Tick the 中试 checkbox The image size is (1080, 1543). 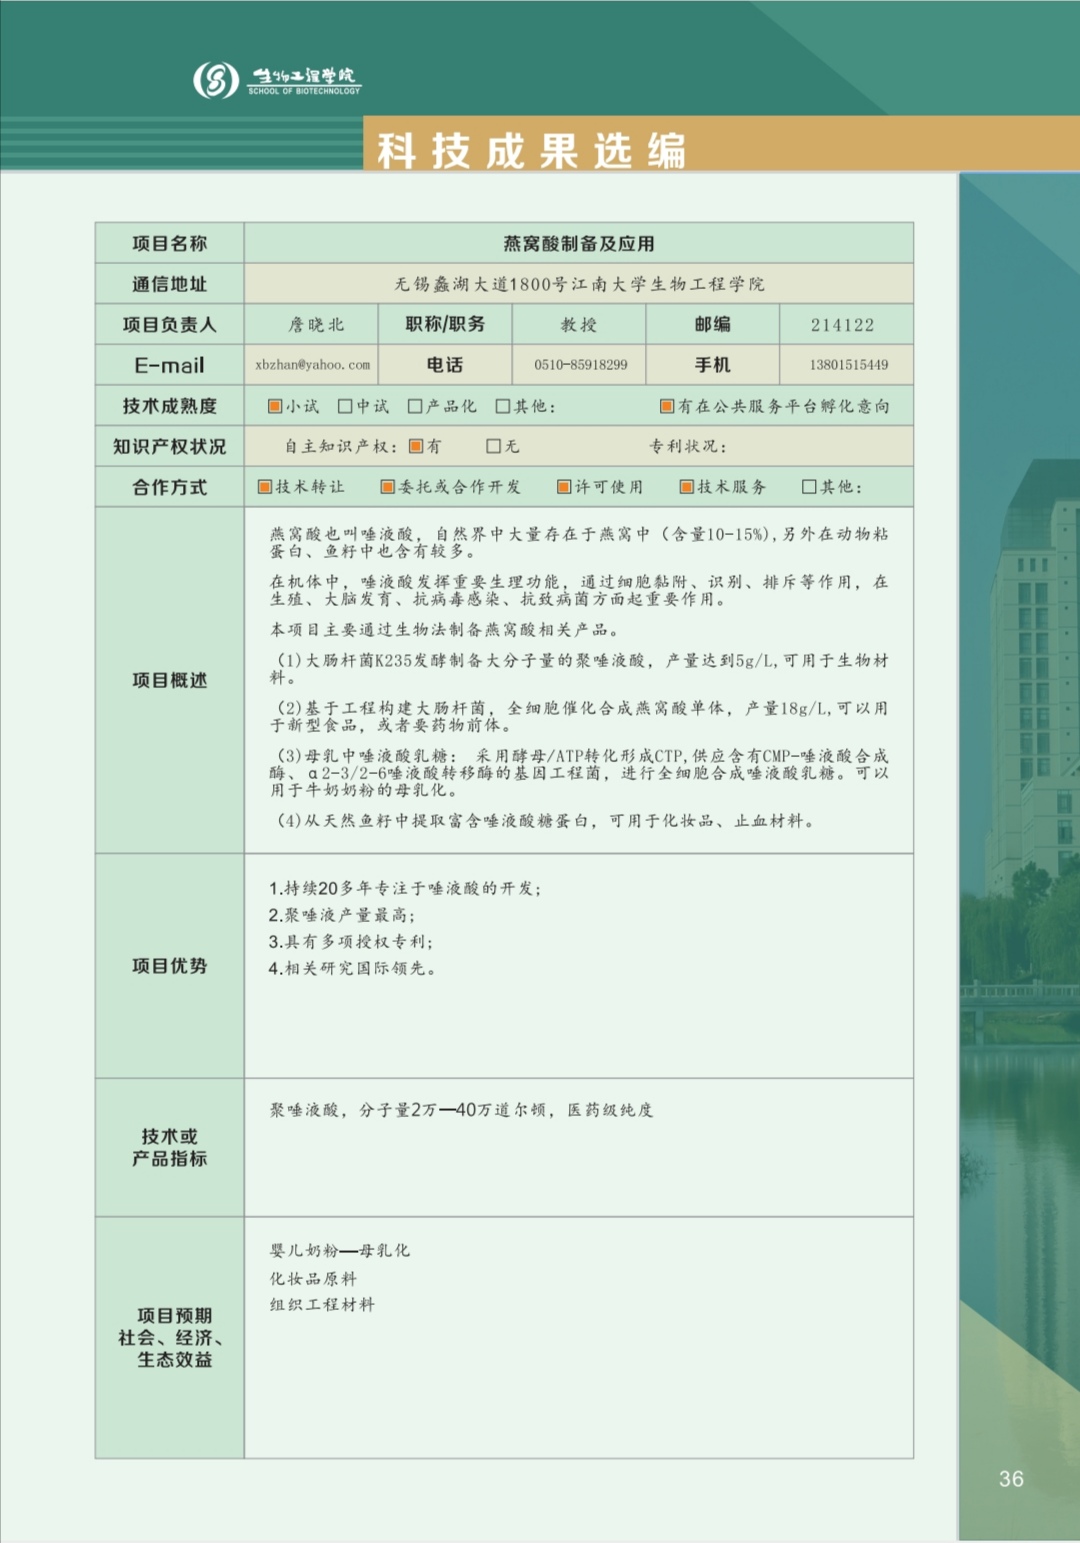[345, 406]
